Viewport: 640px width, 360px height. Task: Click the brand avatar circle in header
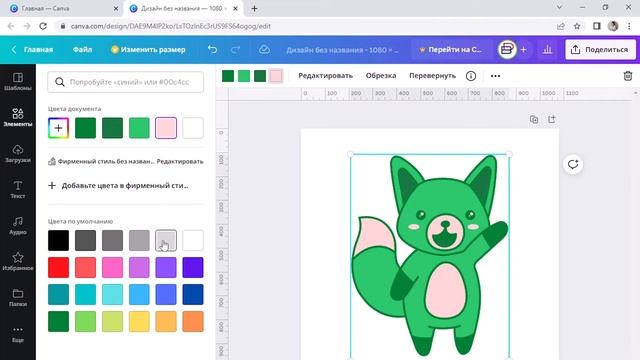point(507,49)
